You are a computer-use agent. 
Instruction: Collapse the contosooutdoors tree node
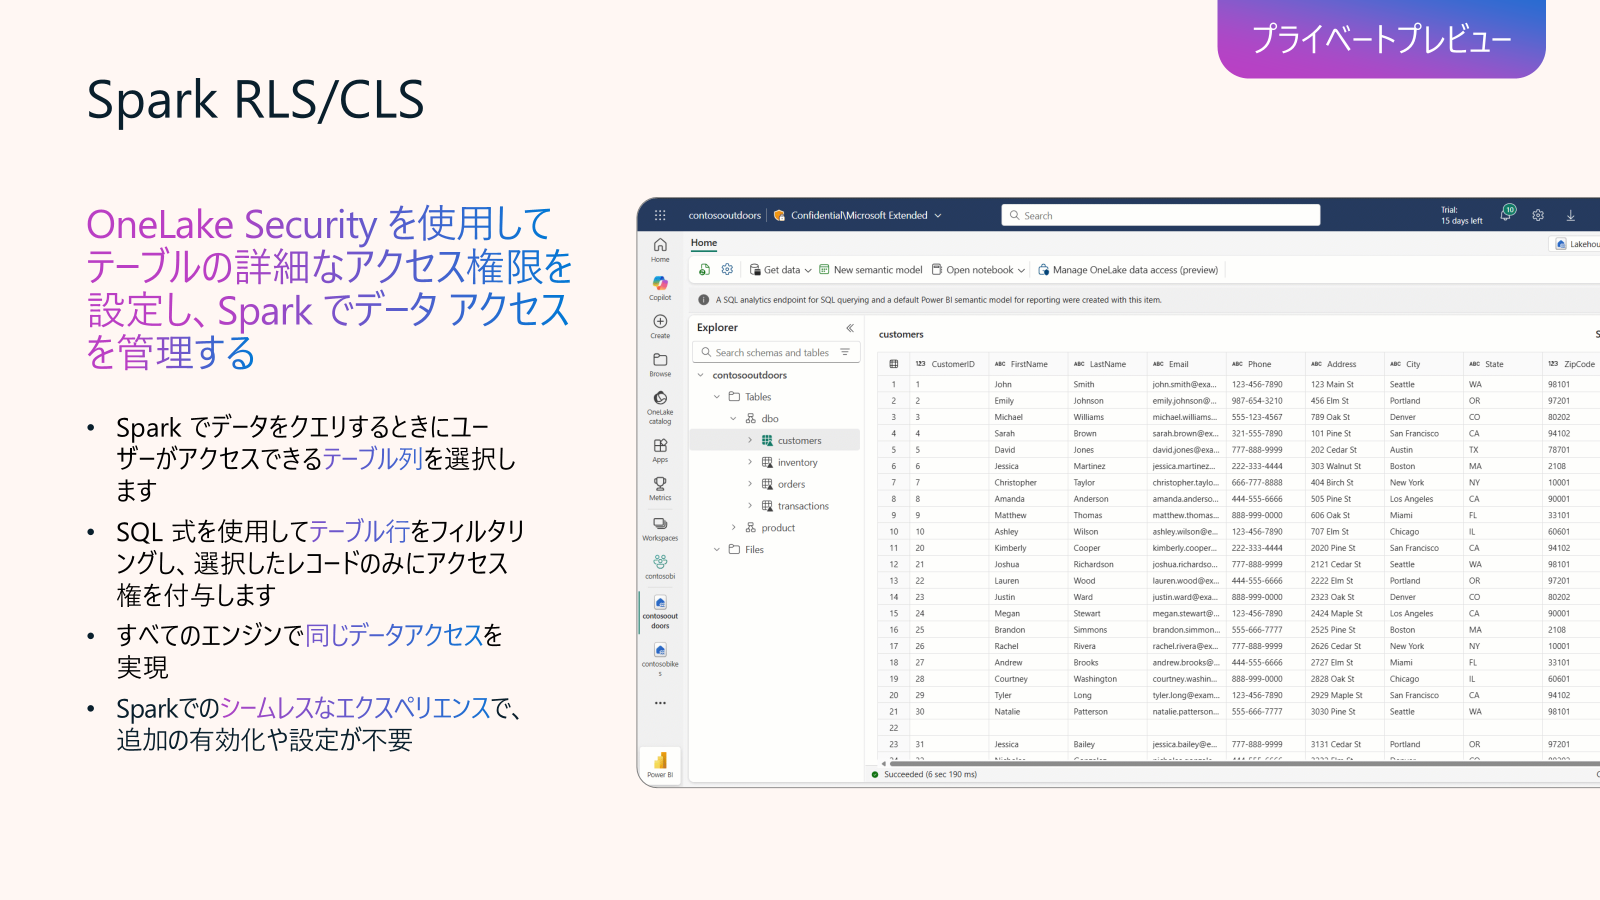[x=700, y=375]
